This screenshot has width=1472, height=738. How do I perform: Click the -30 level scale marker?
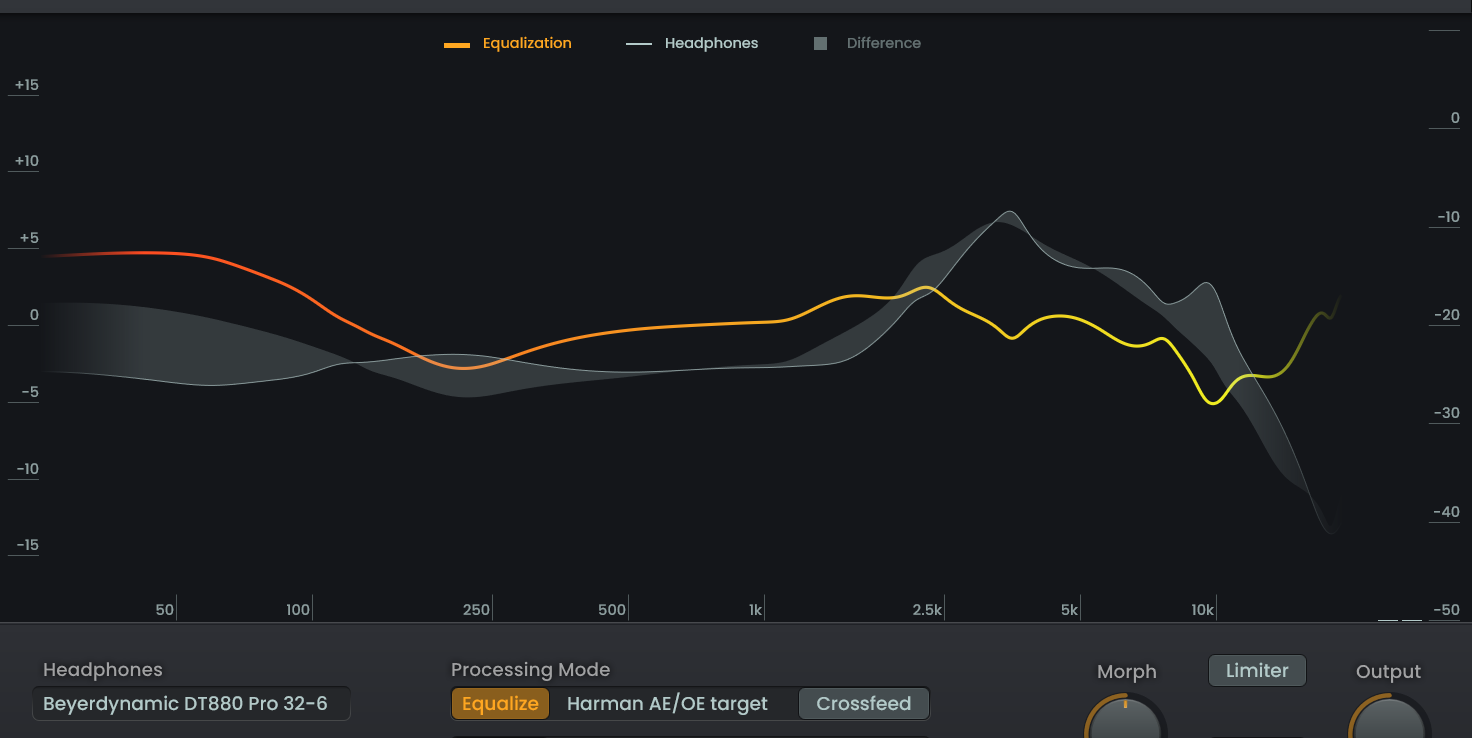(1446, 413)
